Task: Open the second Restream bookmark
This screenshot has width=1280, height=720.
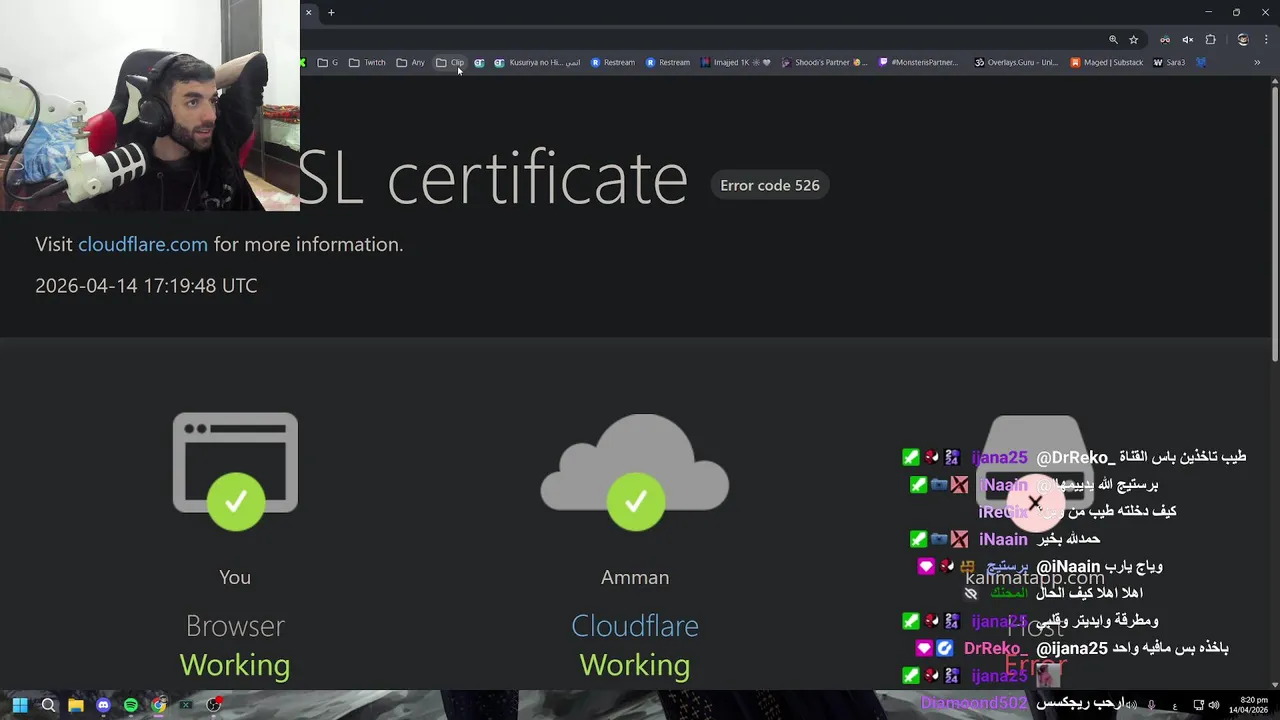Action: pyautogui.click(x=668, y=62)
